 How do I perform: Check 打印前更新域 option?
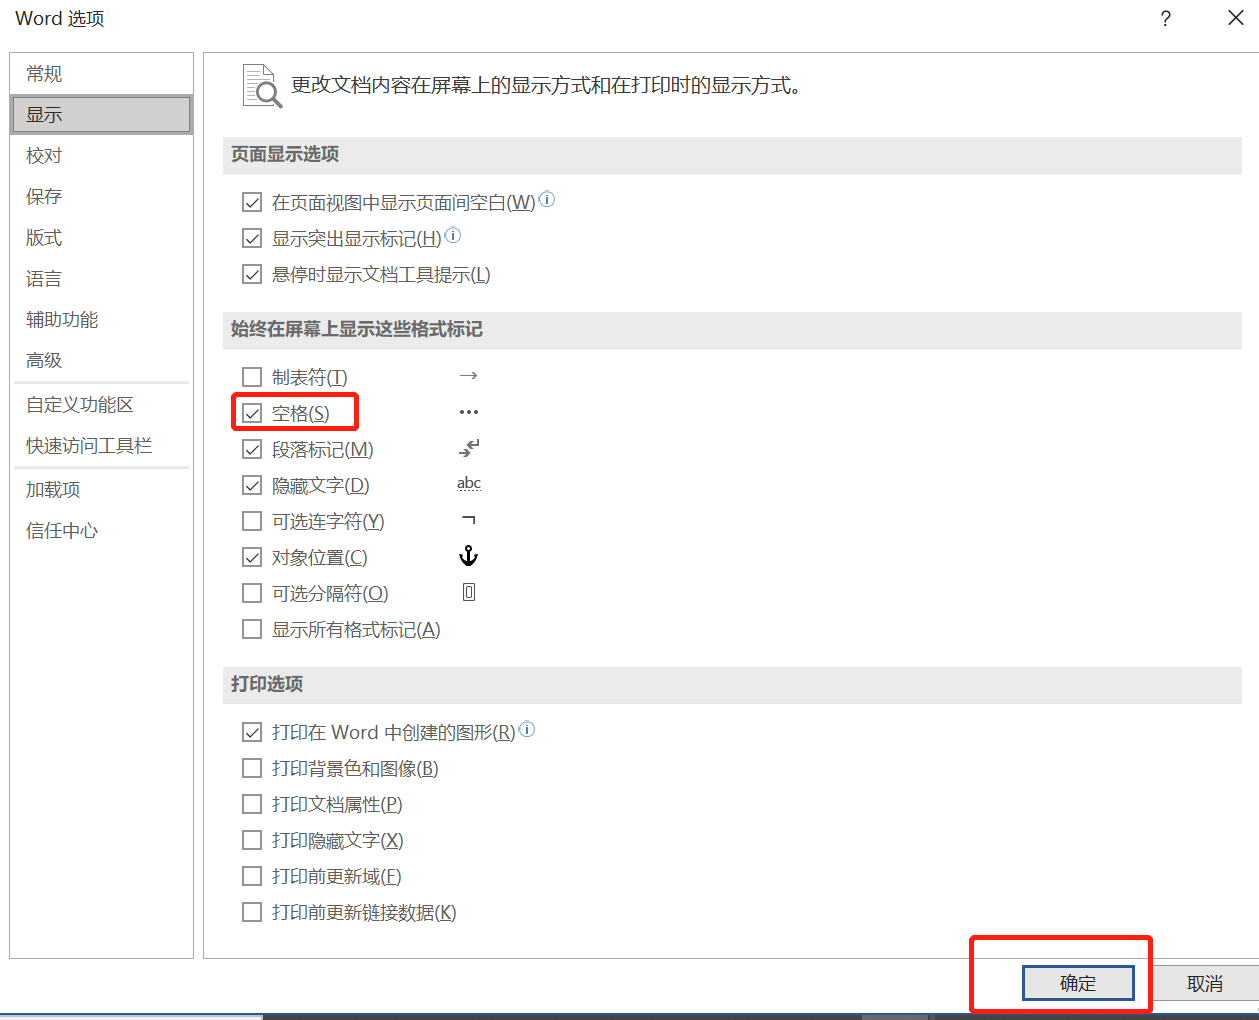click(x=252, y=877)
